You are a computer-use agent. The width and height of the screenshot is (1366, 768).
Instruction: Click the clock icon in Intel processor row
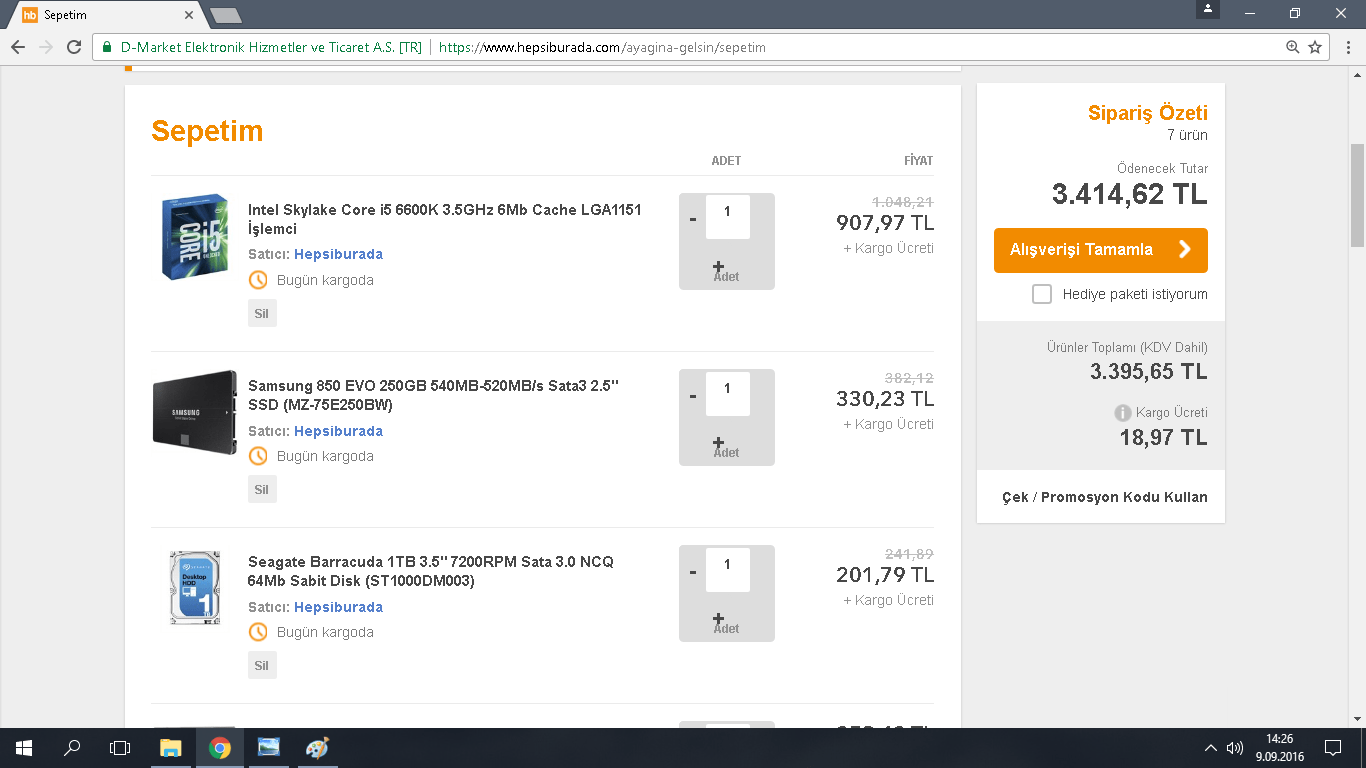[258, 280]
